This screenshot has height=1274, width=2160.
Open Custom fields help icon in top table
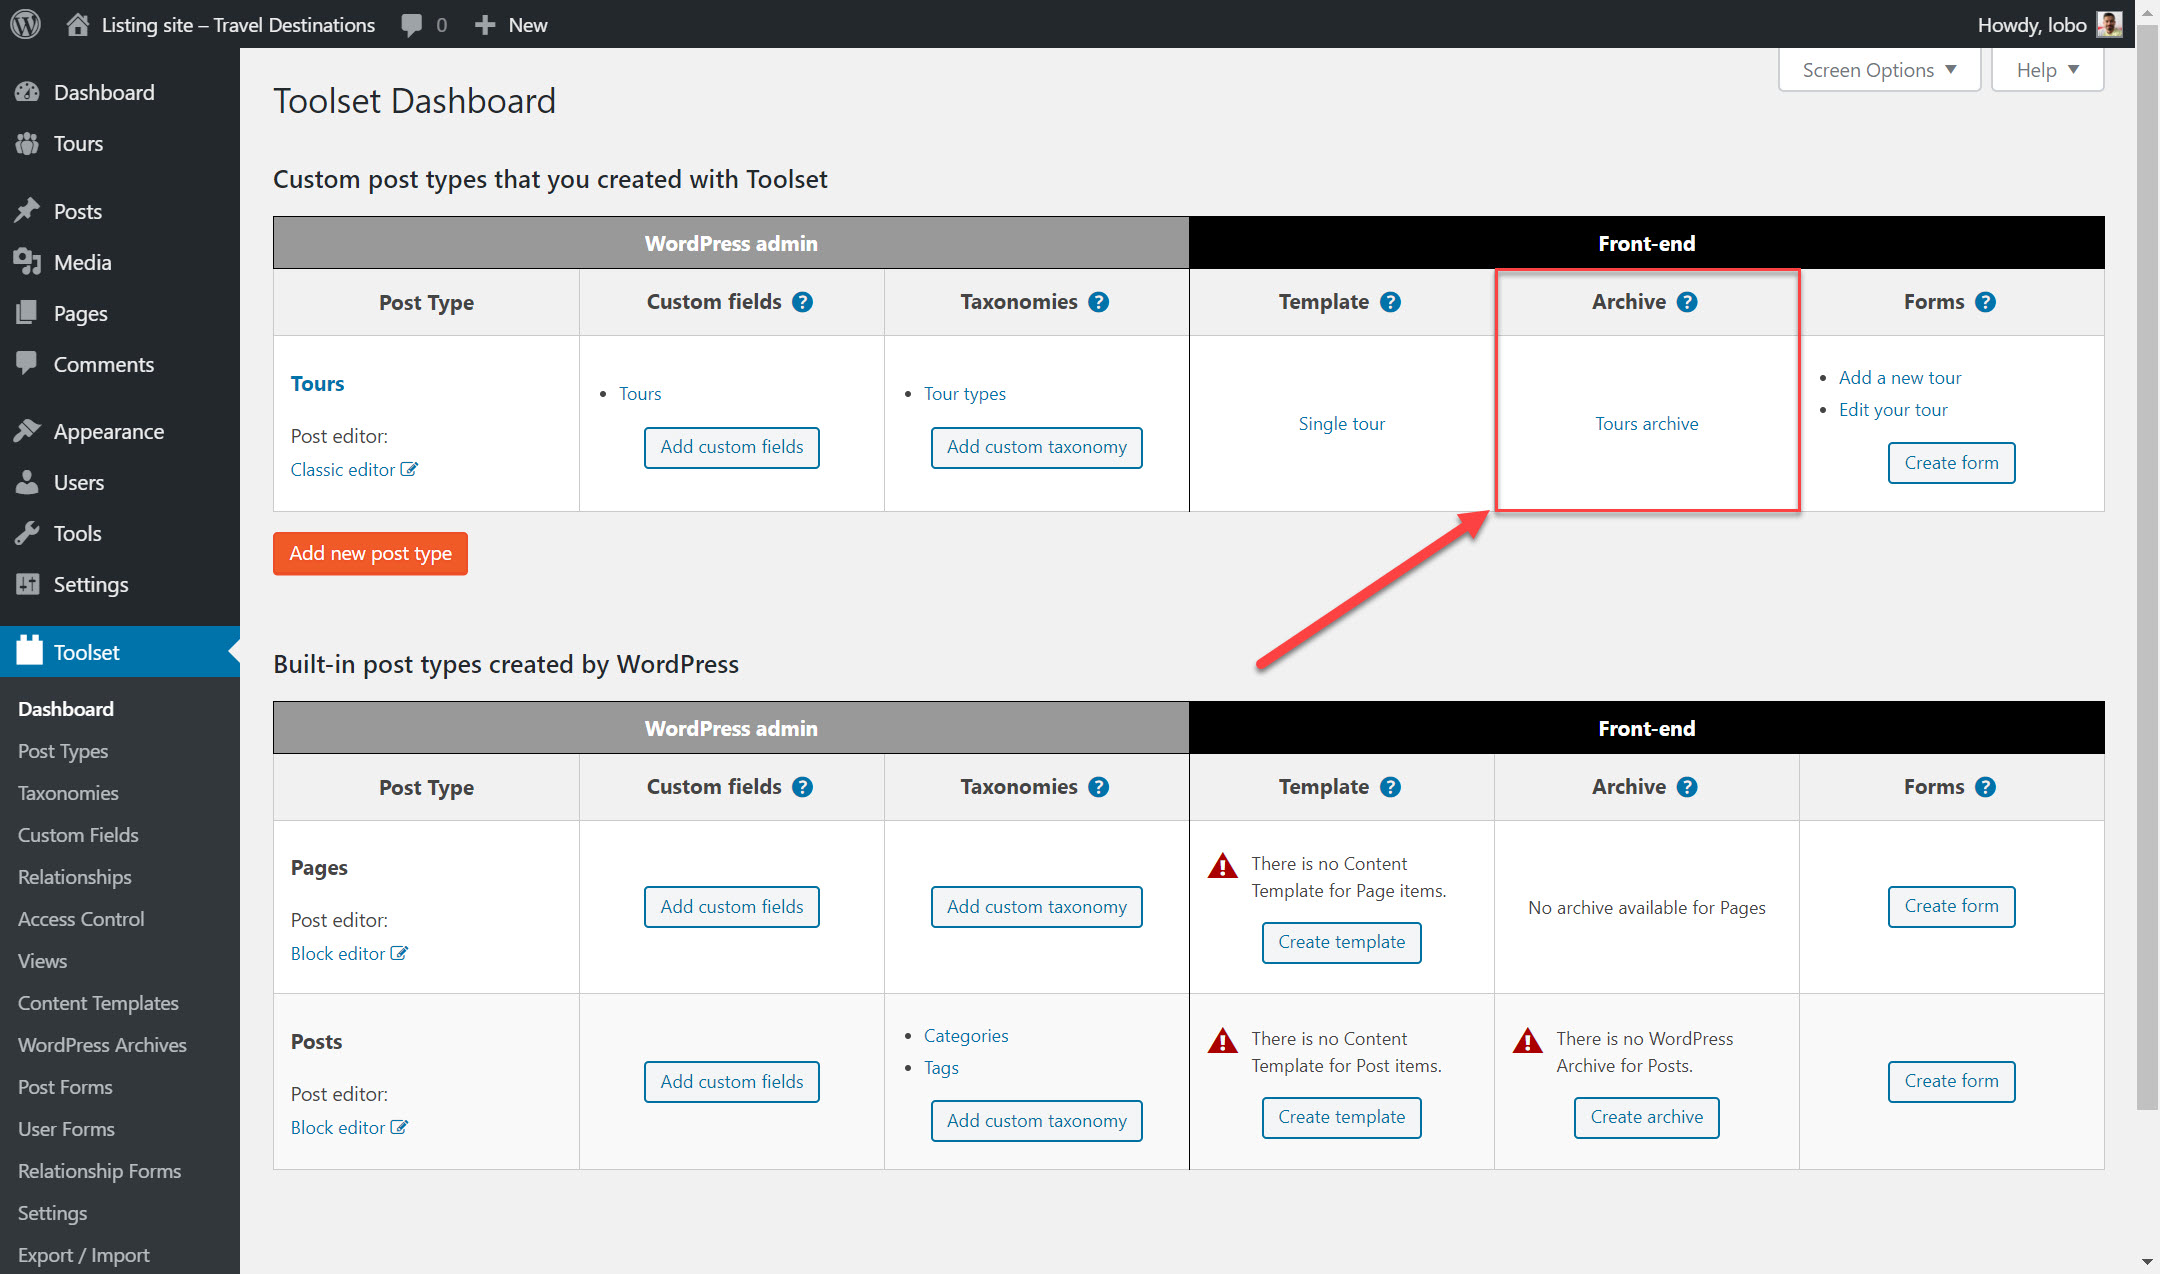802,302
